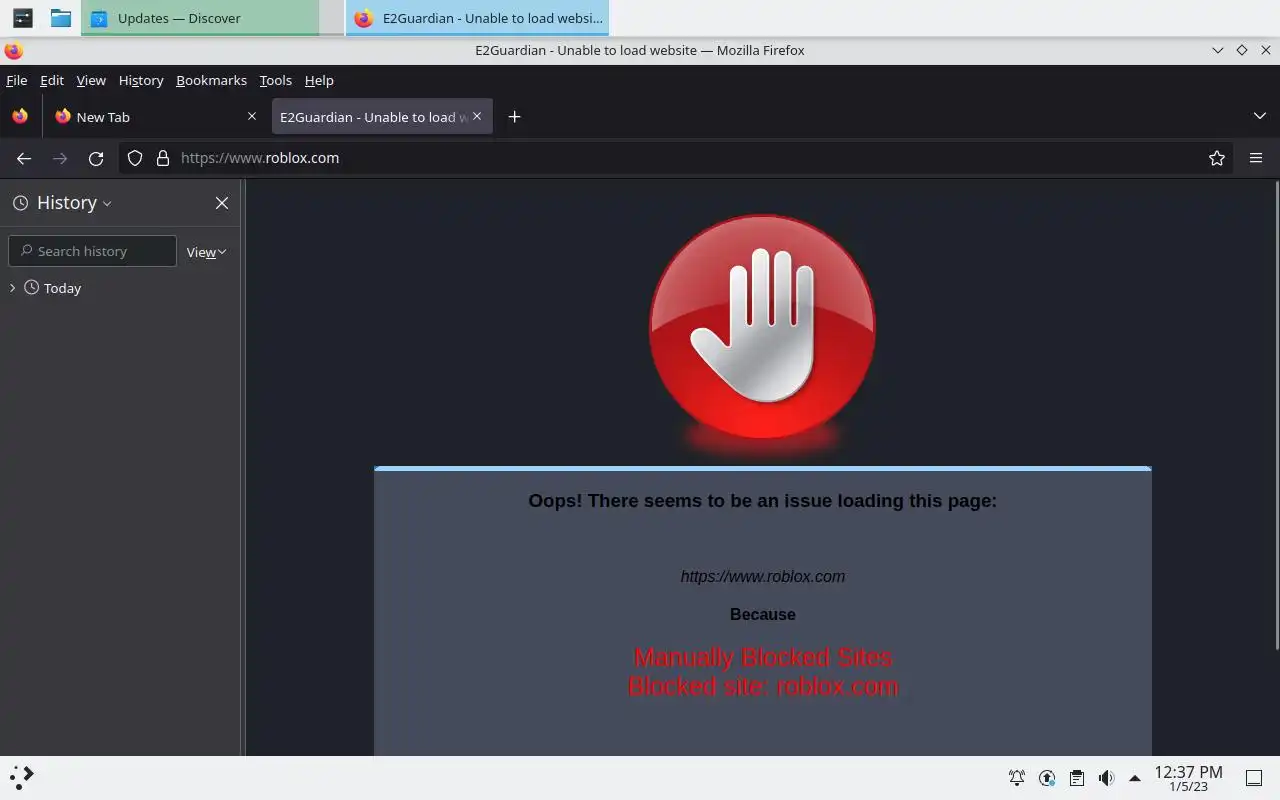Open the updates tray icon

coord(1047,777)
